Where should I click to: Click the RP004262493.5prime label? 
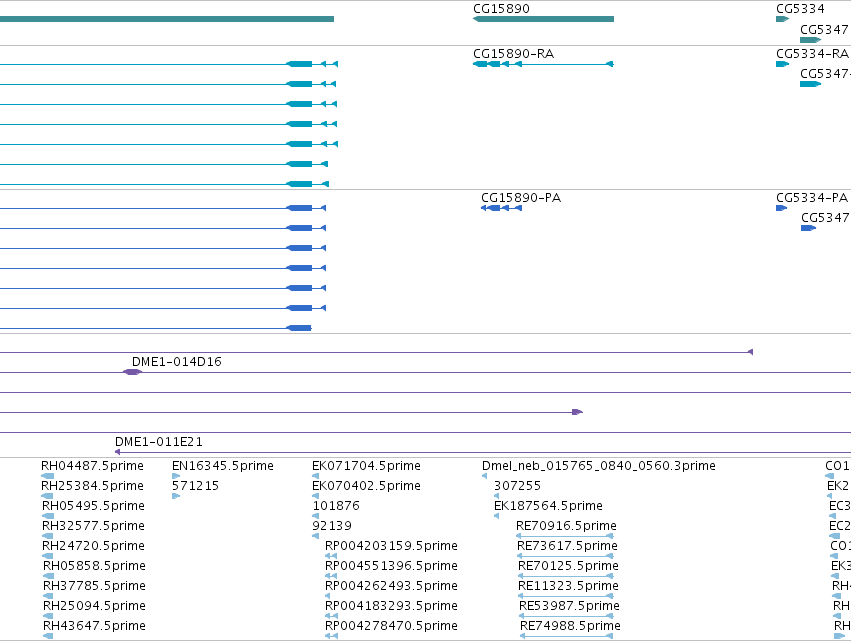(391, 586)
